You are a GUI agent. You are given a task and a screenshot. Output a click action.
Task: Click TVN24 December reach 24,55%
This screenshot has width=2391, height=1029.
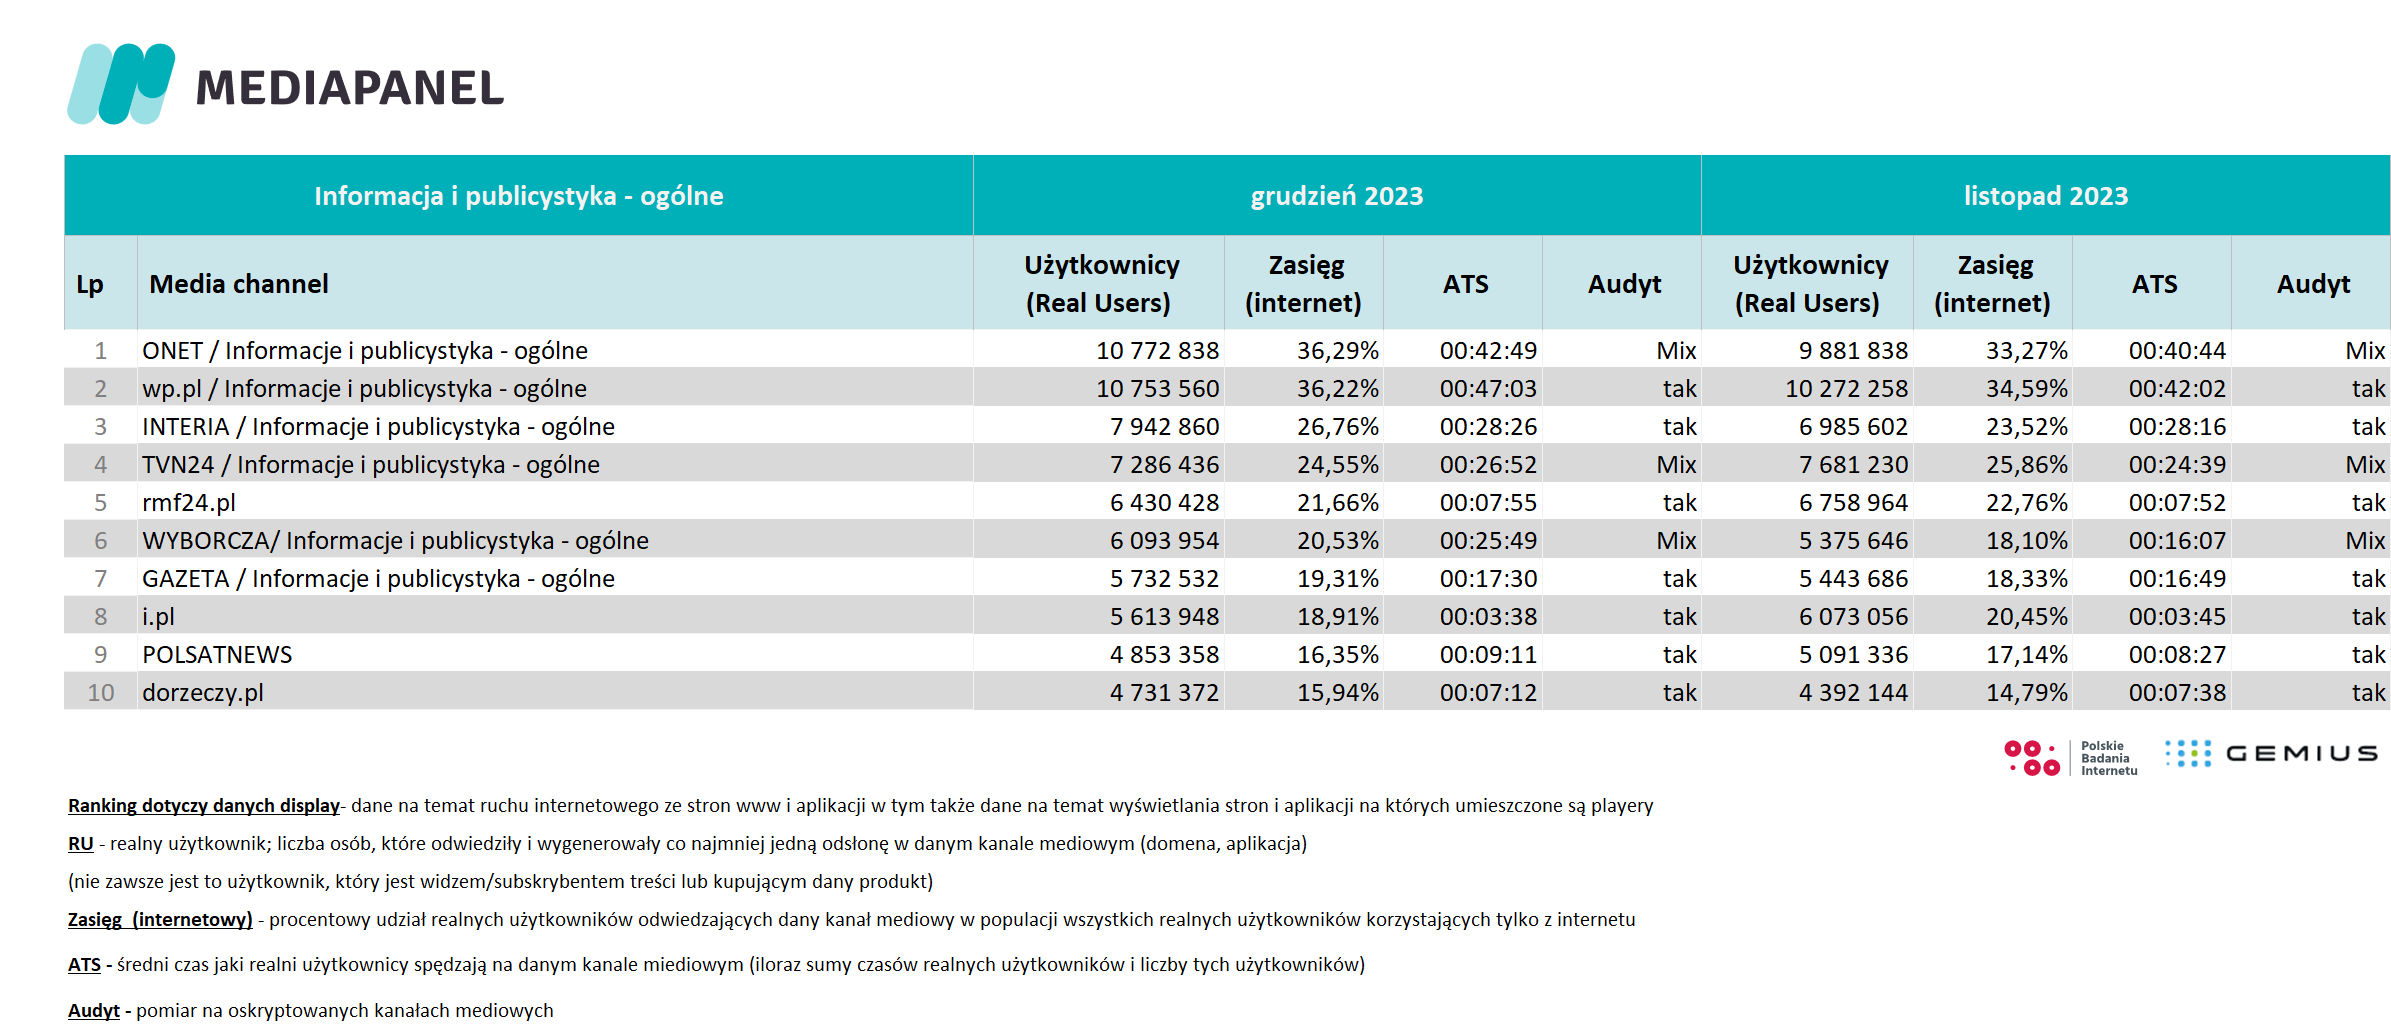pyautogui.click(x=1337, y=464)
